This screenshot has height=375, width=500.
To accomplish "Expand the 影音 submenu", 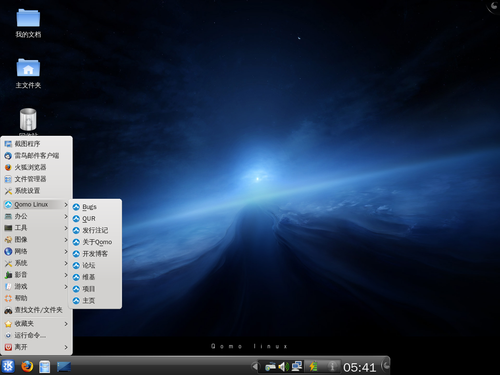I will point(36,275).
